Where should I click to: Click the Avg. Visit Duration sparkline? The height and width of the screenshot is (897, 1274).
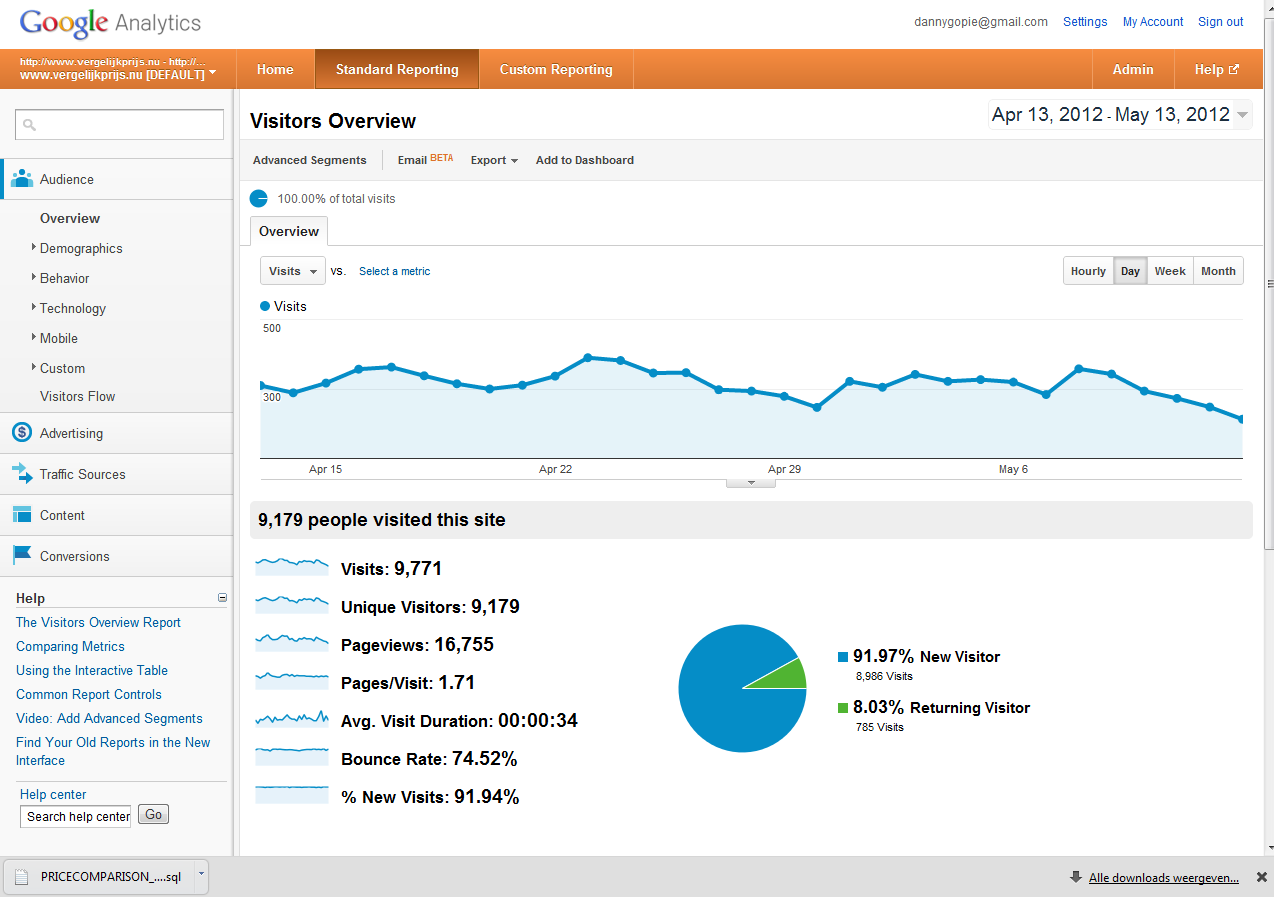(292, 719)
